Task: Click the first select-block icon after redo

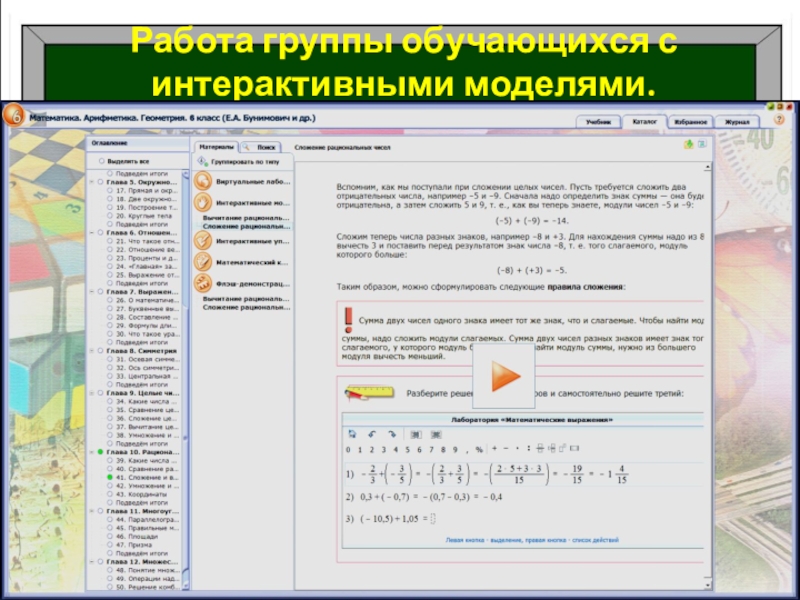Action: click(416, 435)
